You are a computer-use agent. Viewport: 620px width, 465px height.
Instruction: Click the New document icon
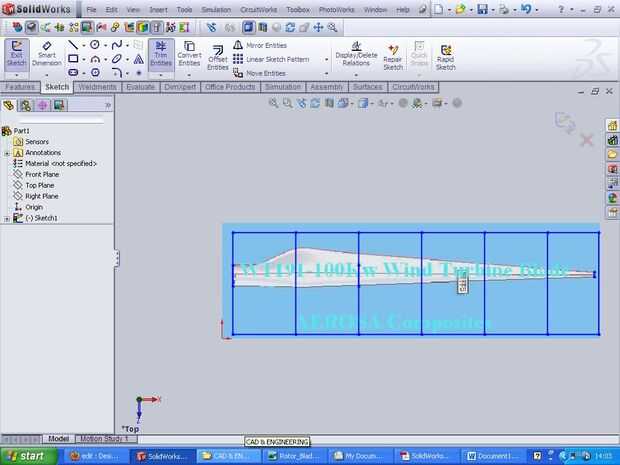click(x=439, y=9)
